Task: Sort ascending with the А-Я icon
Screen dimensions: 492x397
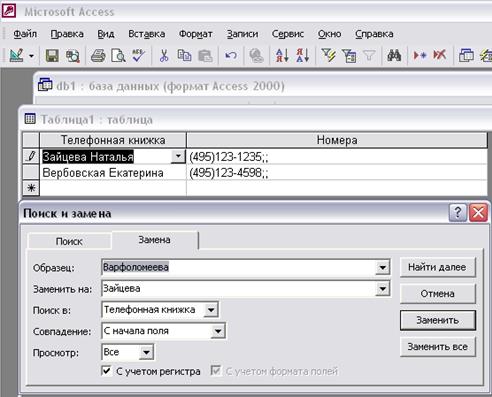Action: 282,56
